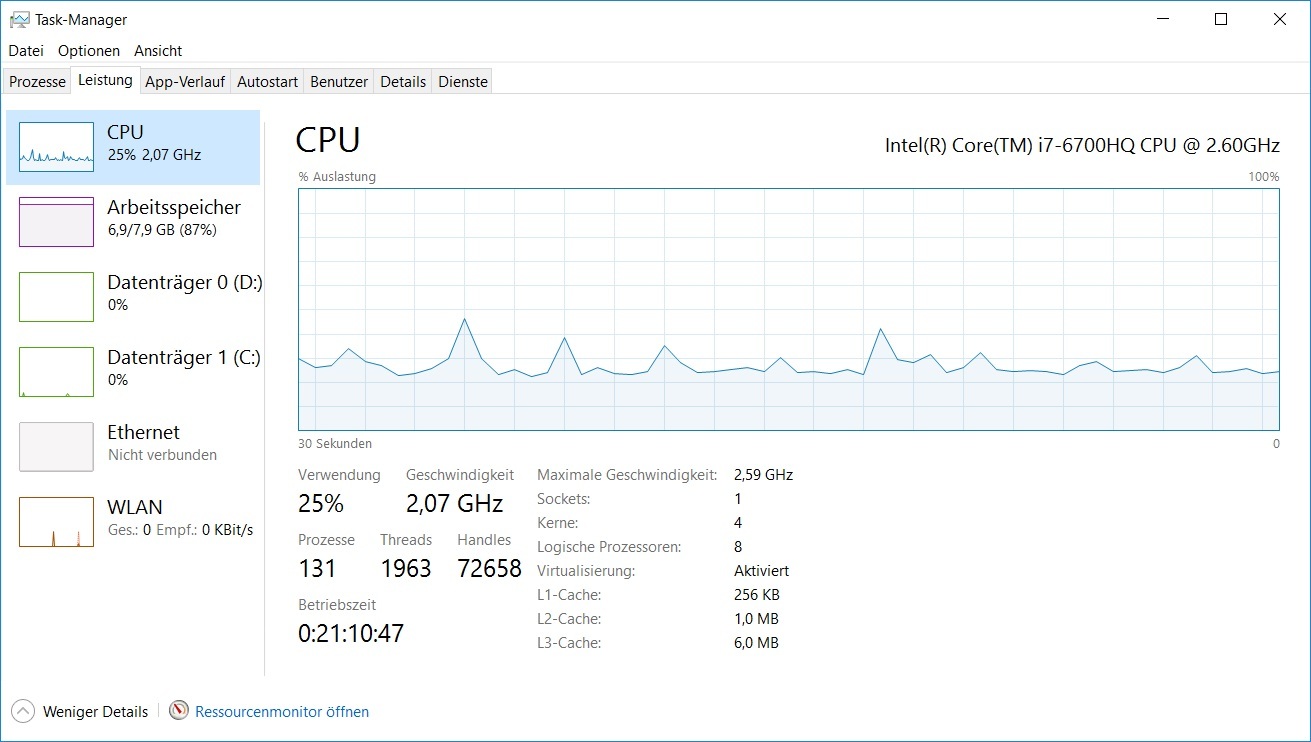Select the Datenträger 1 (C:) graph icon
1311x742 pixels.
(56, 372)
